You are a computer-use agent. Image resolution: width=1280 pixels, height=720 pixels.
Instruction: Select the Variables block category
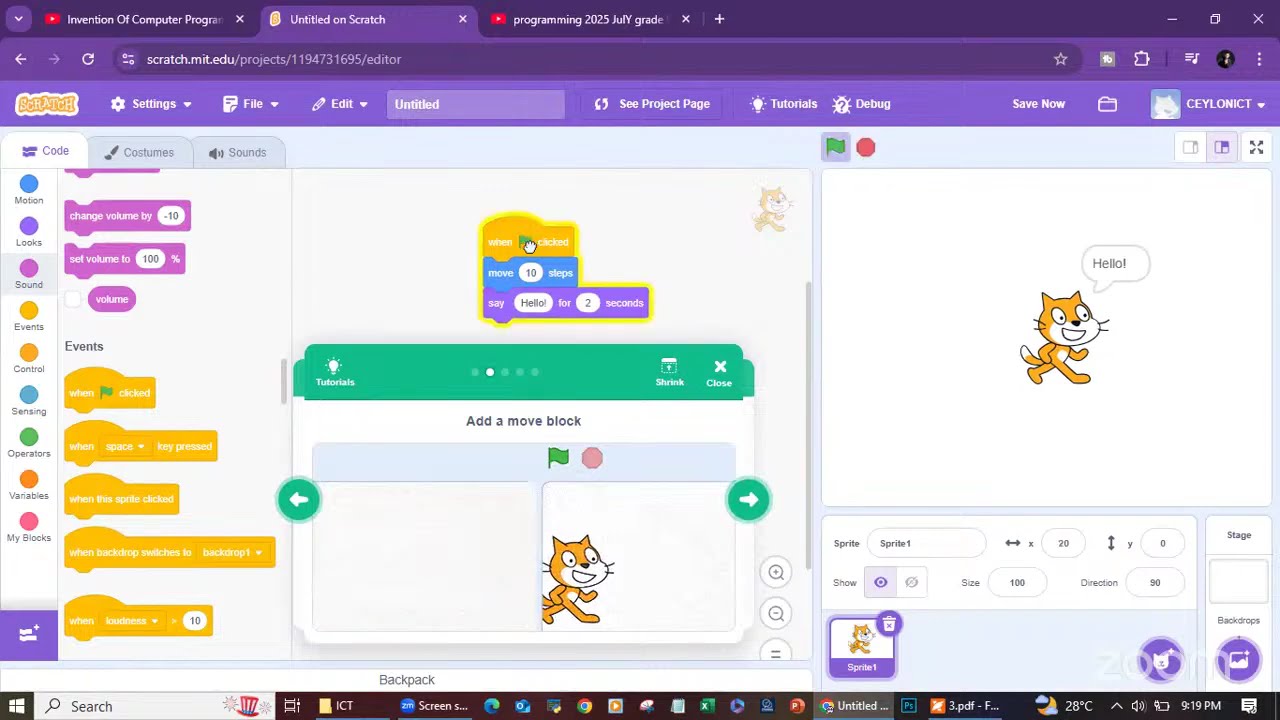(29, 484)
